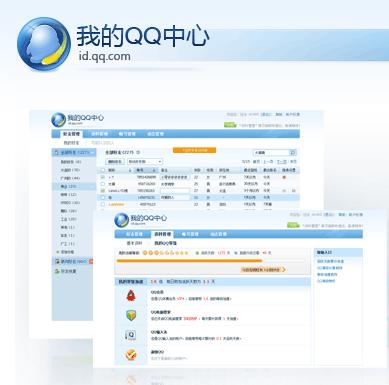Click remark field in third friend row
The width and height of the screenshot is (389, 385).
pyautogui.click(x=175, y=191)
